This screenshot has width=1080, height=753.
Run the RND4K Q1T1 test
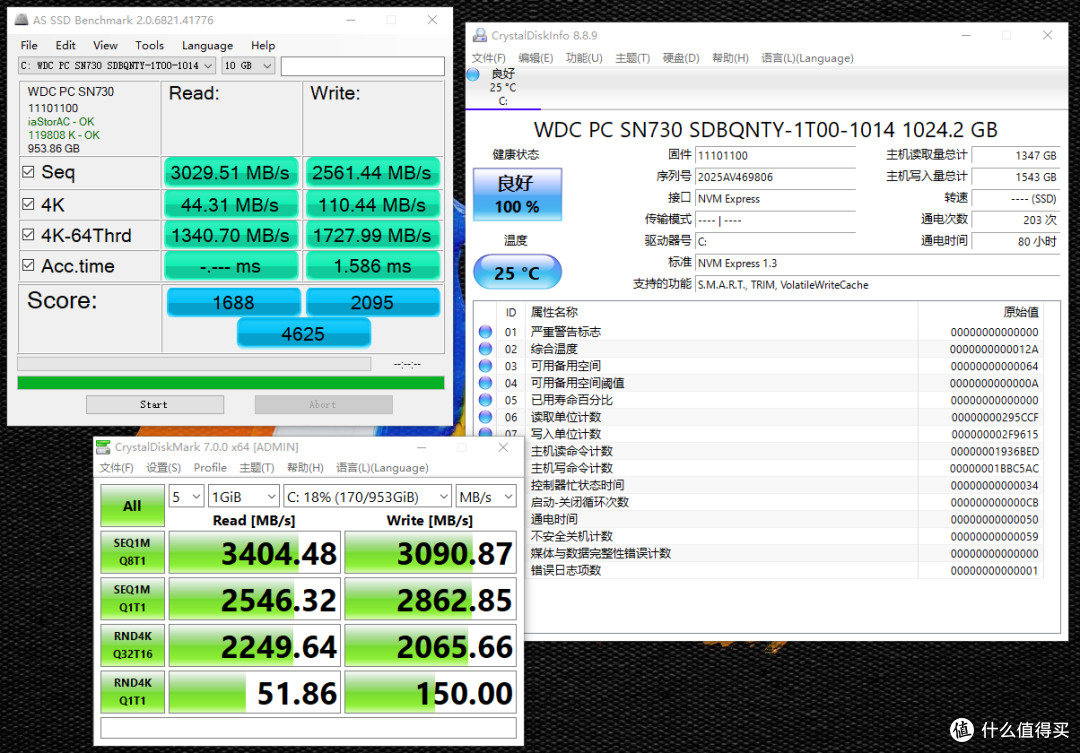click(132, 692)
